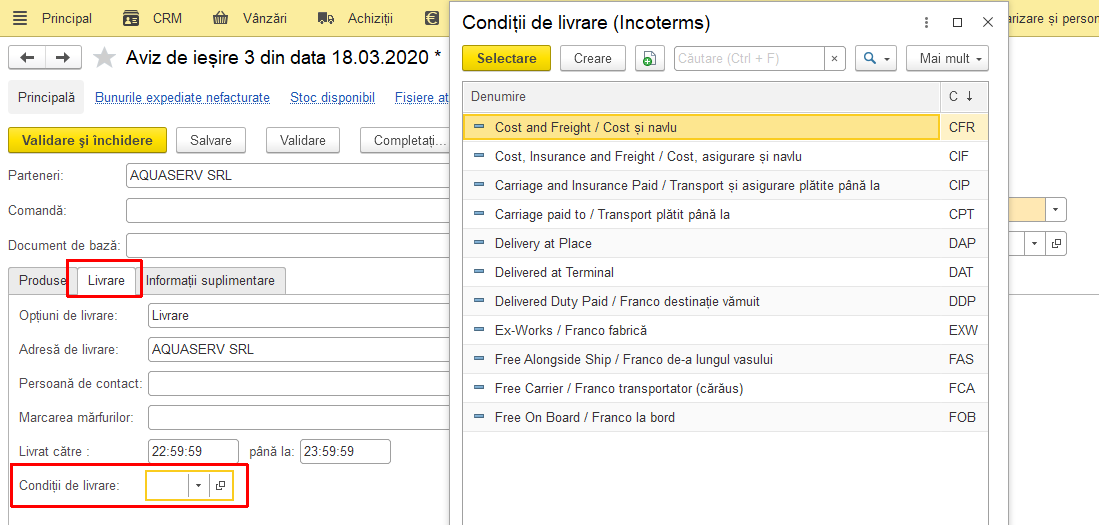Viewport: 1099px width, 525px height.
Task: Sort by the C column header
Action: [x=964, y=97]
